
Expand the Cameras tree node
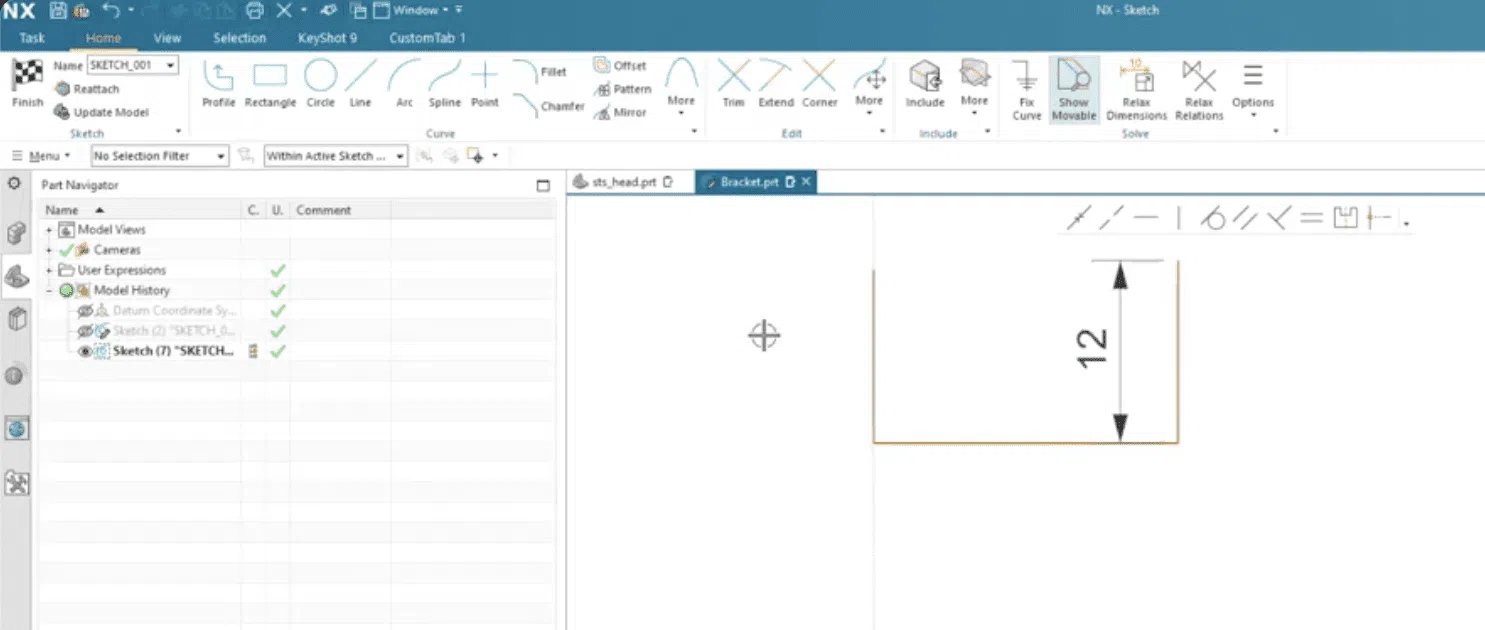click(x=49, y=250)
